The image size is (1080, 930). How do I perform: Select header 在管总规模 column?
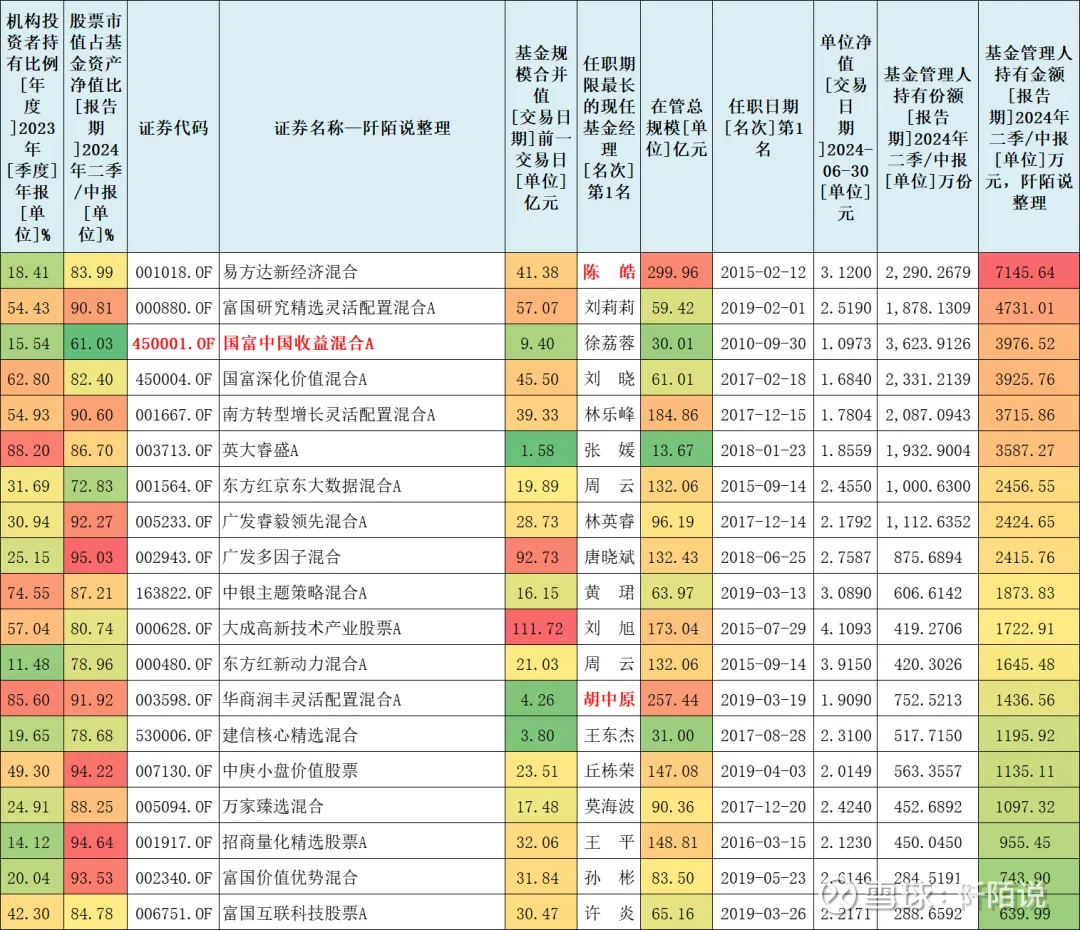coord(676,127)
